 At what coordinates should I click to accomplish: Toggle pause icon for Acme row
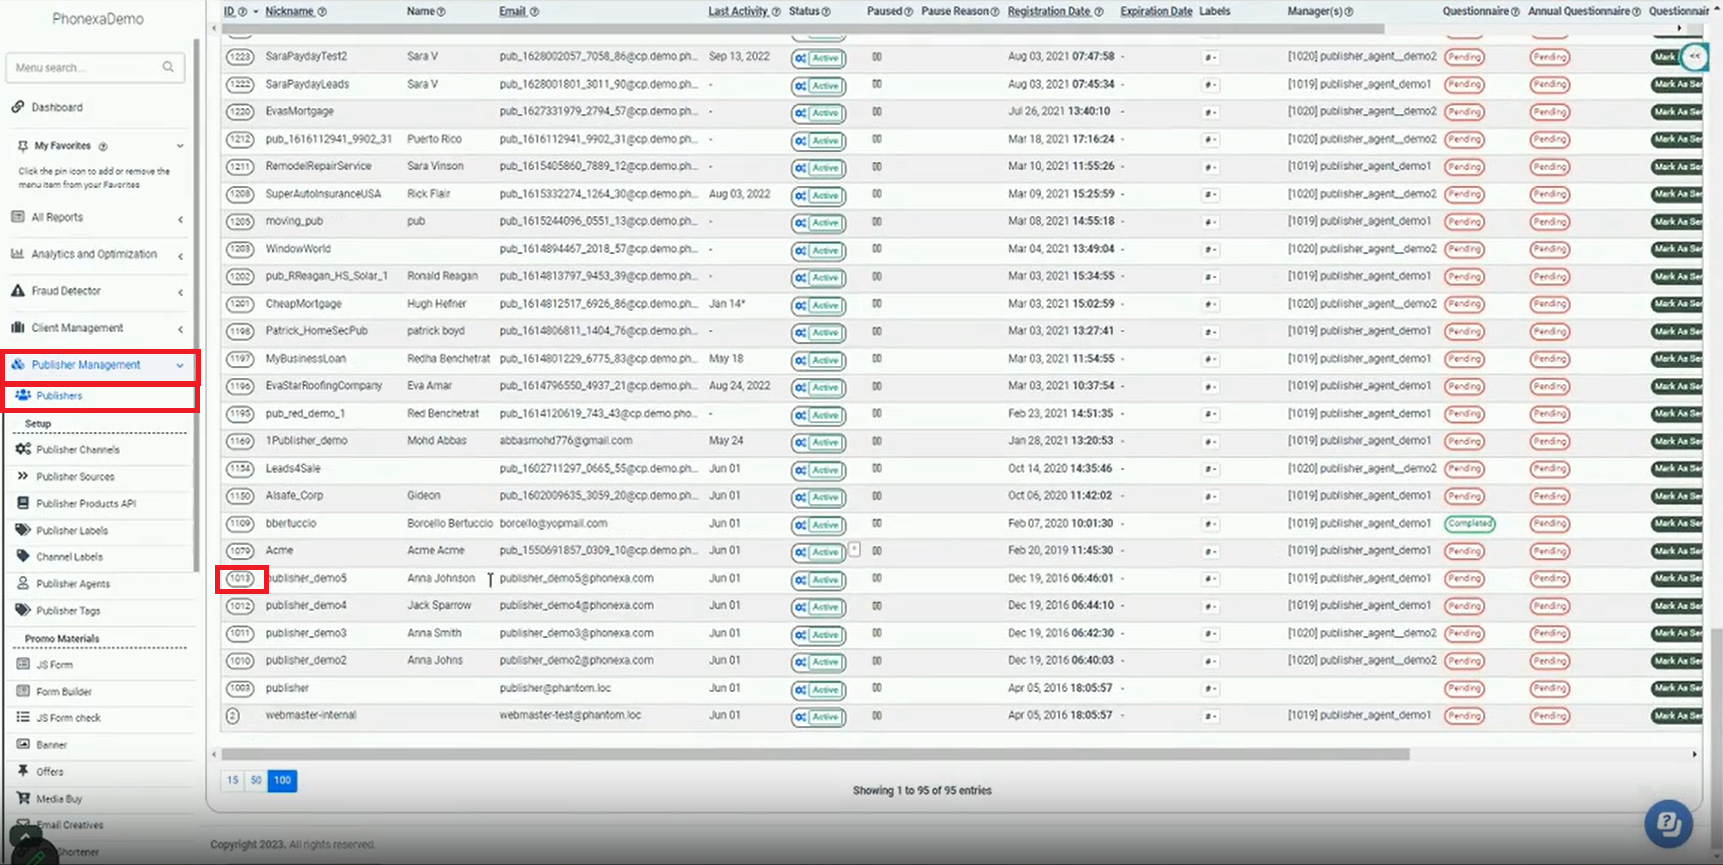coord(876,551)
